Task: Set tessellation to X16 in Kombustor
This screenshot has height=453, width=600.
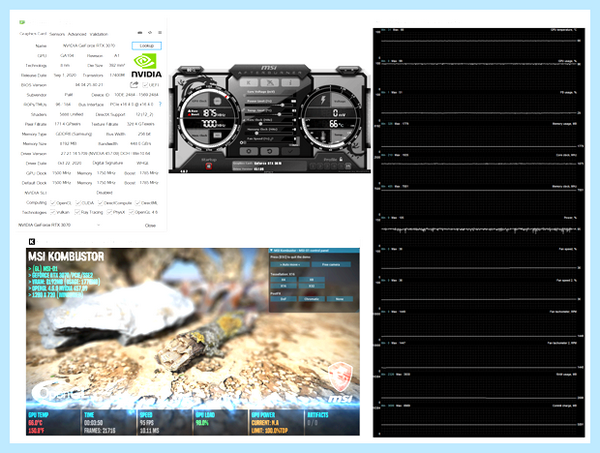Action: (x=284, y=286)
